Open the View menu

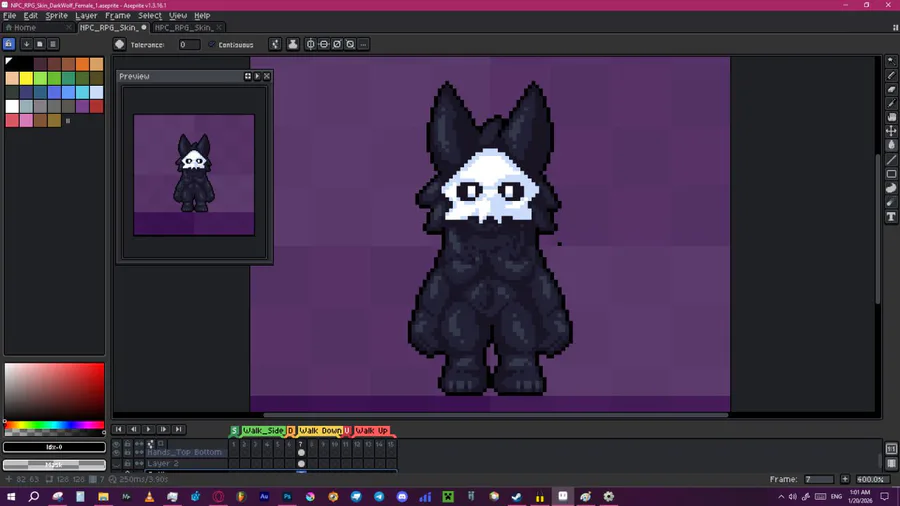178,15
